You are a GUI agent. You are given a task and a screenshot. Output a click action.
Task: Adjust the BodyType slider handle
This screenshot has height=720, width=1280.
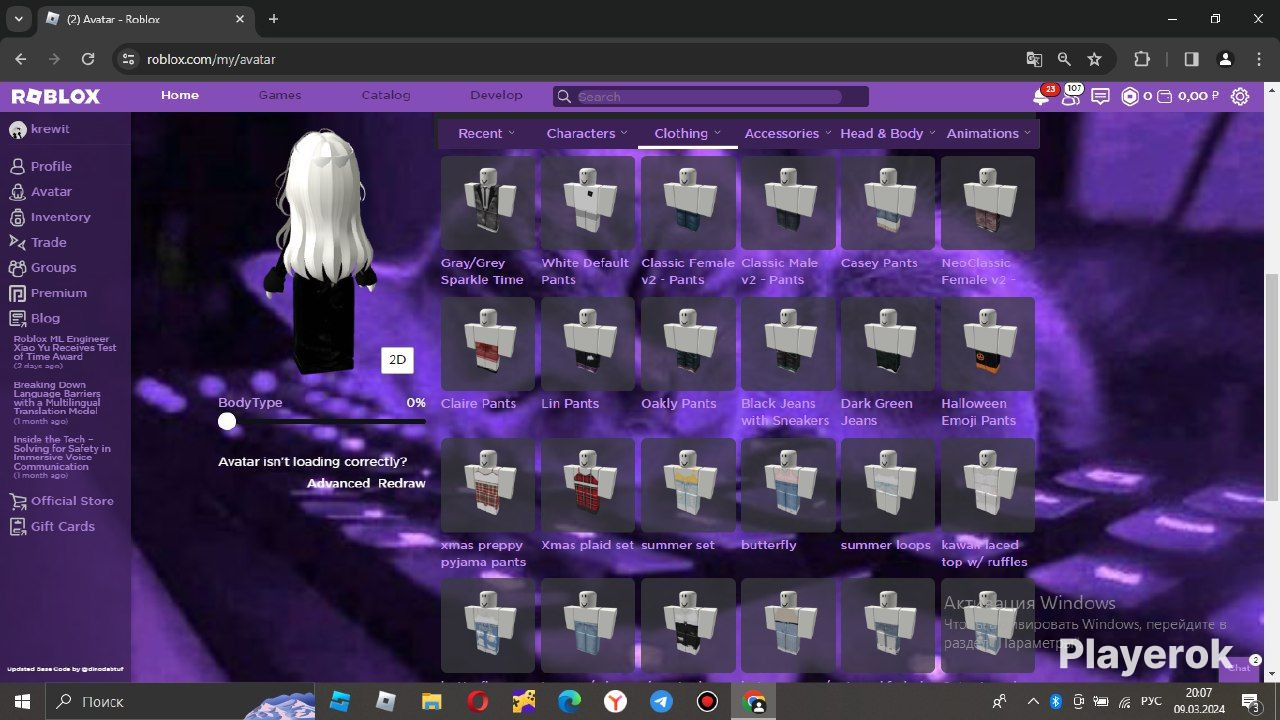tap(227, 422)
